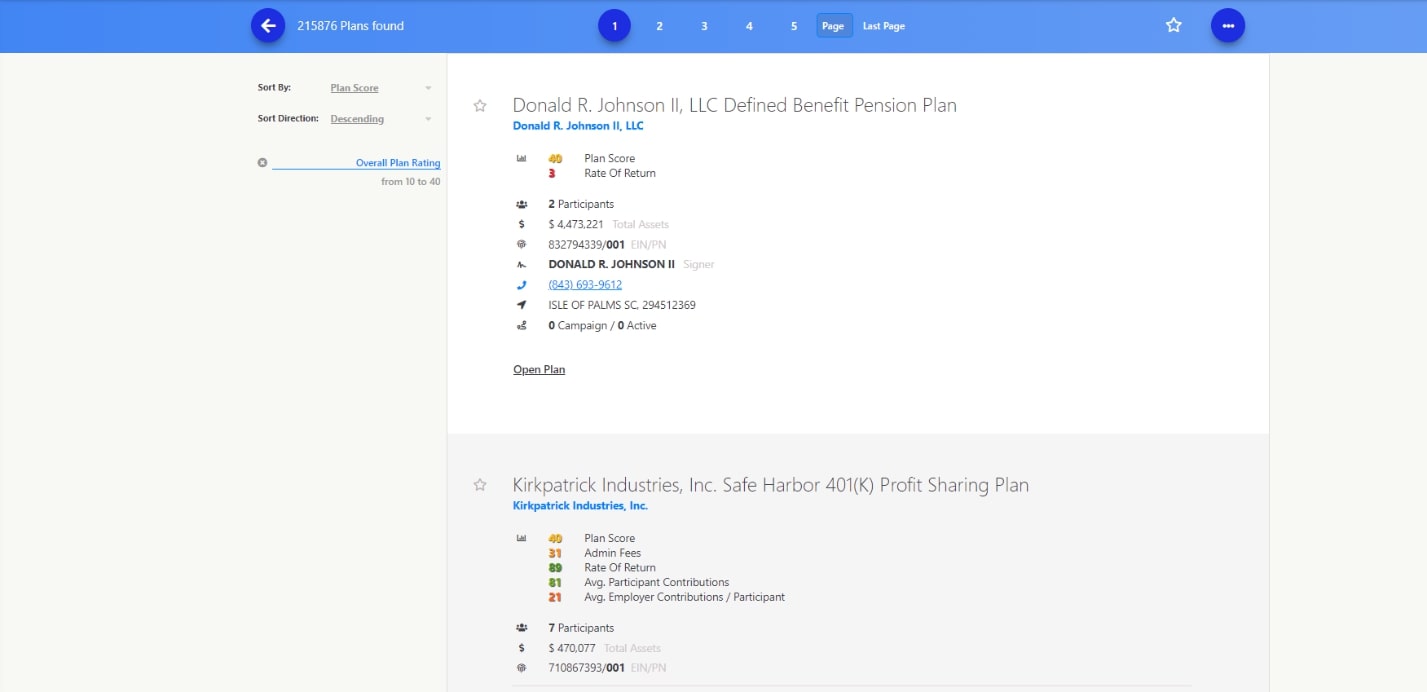Click the Sort By dropdown arrow

(428, 88)
